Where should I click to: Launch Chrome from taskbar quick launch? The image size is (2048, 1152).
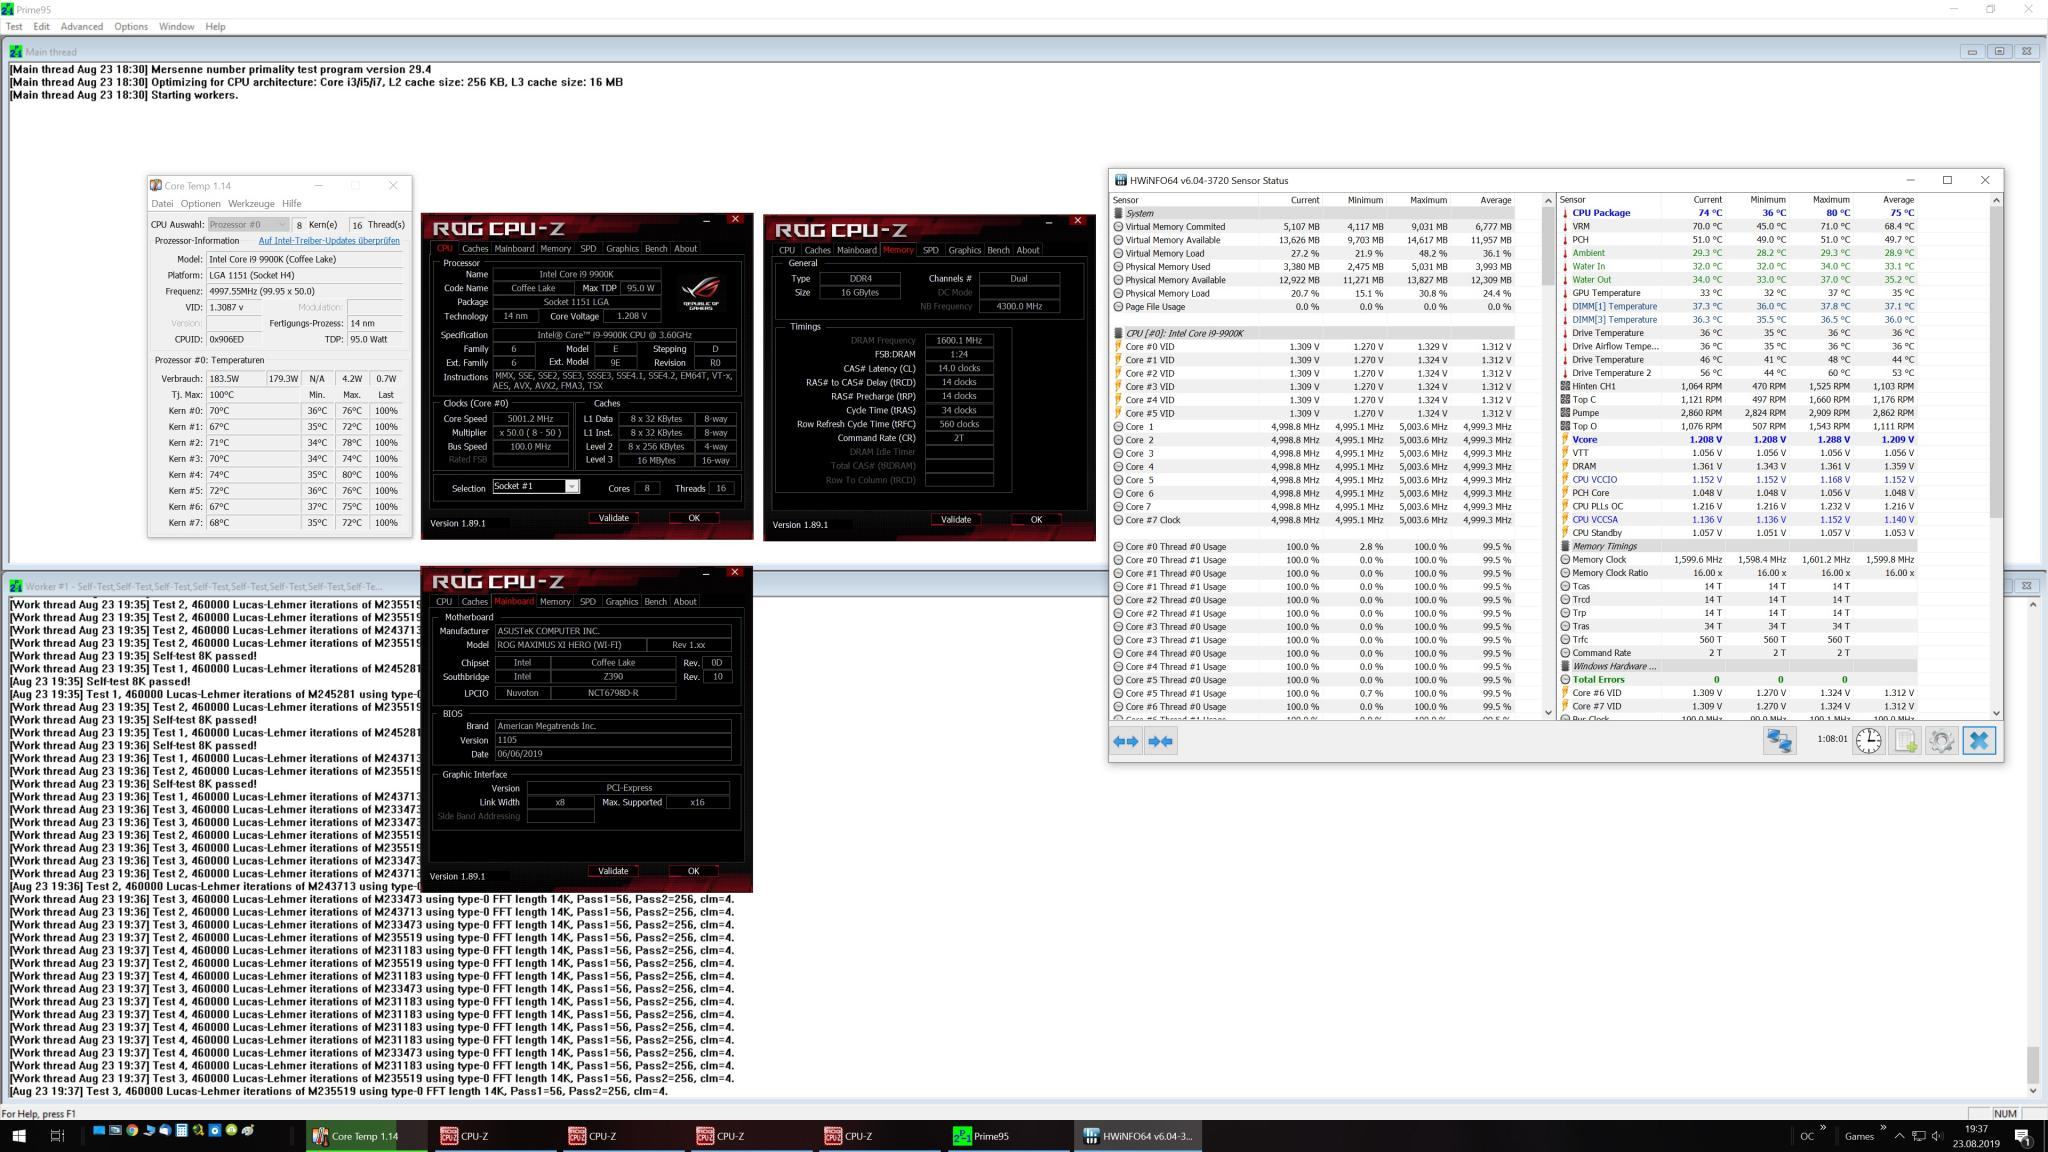point(132,1131)
